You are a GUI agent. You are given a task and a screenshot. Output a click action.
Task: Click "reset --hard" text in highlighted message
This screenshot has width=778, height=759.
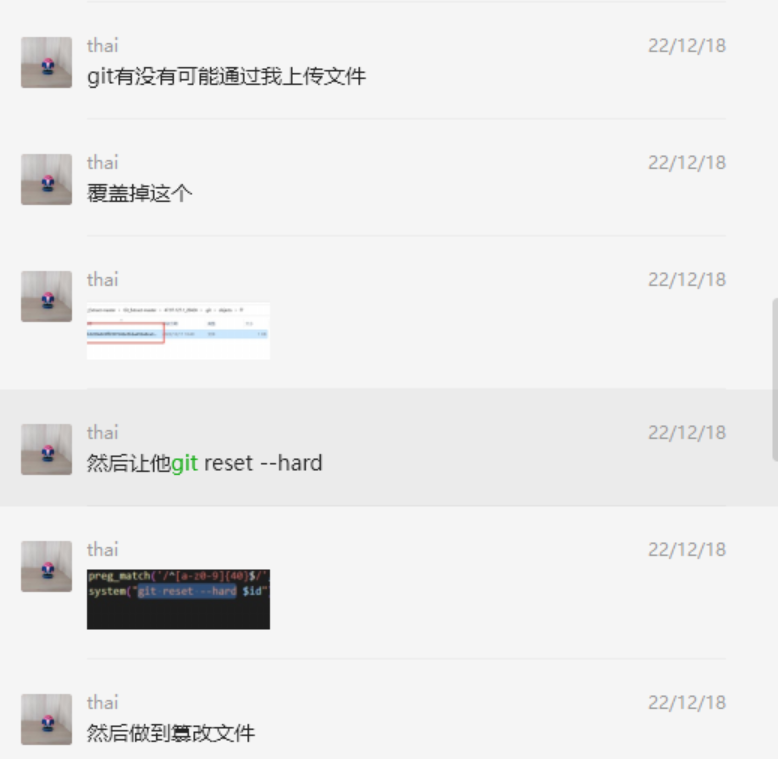pyautogui.click(x=263, y=463)
